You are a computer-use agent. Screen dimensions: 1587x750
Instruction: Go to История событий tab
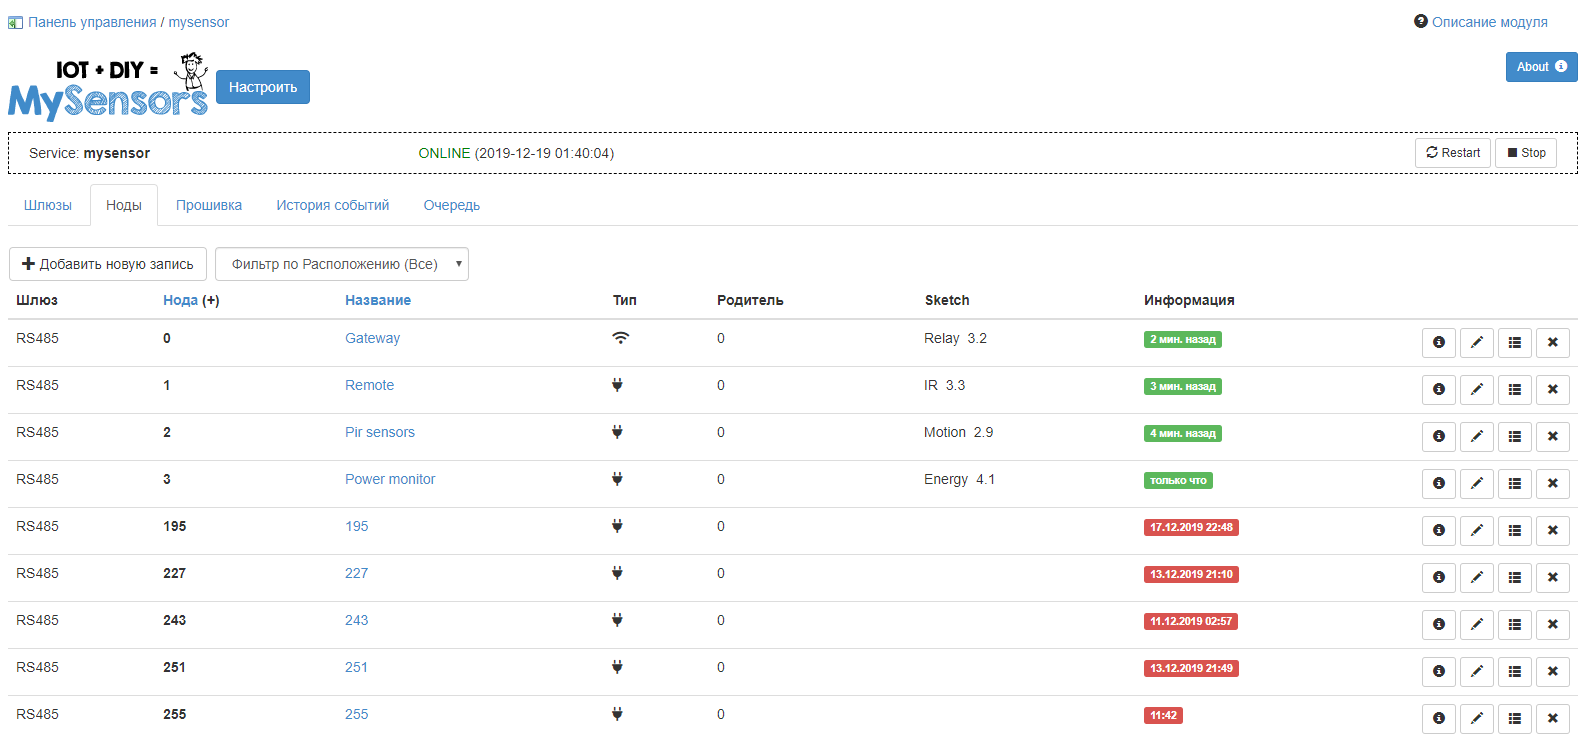[x=332, y=205]
